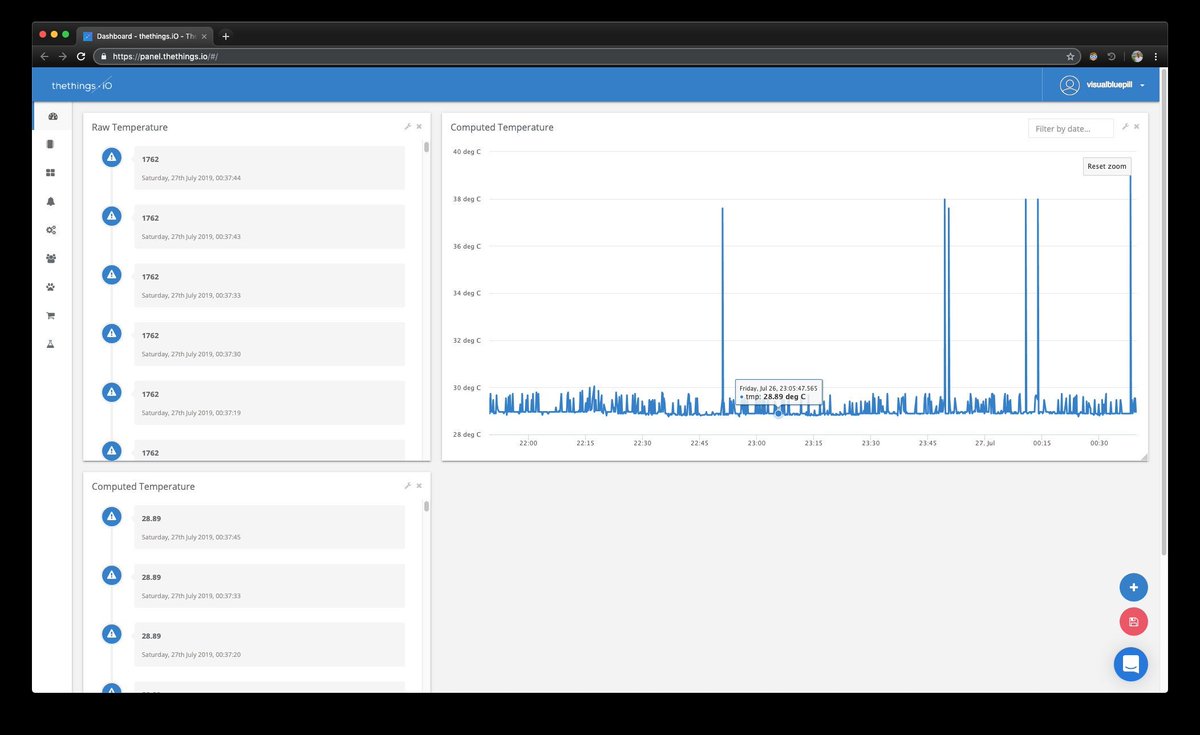Screen dimensions: 1200x735
Task: Click the wrench icon on Raw Temperature widget
Action: tap(407, 127)
